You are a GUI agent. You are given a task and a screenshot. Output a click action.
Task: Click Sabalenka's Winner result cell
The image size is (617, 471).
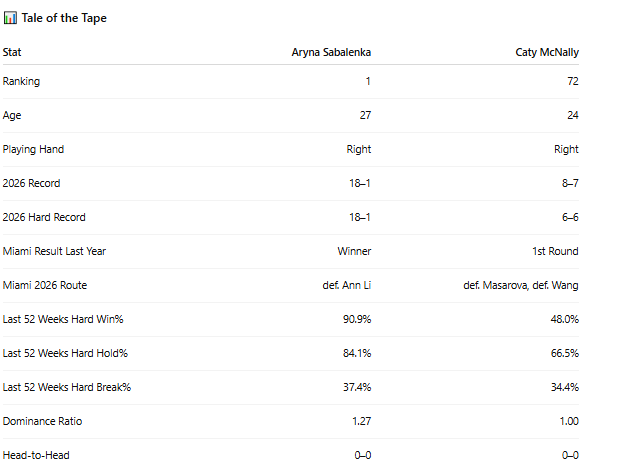(354, 251)
